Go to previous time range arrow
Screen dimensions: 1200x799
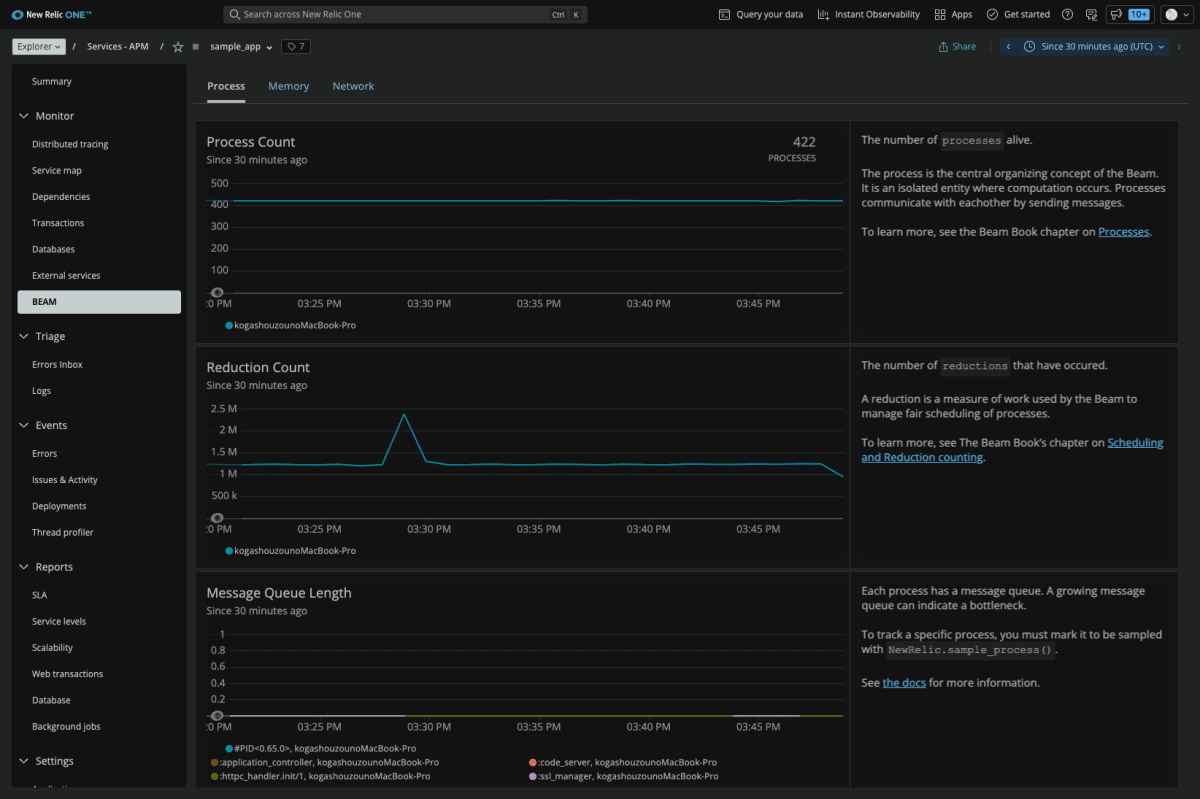pyautogui.click(x=1008, y=47)
